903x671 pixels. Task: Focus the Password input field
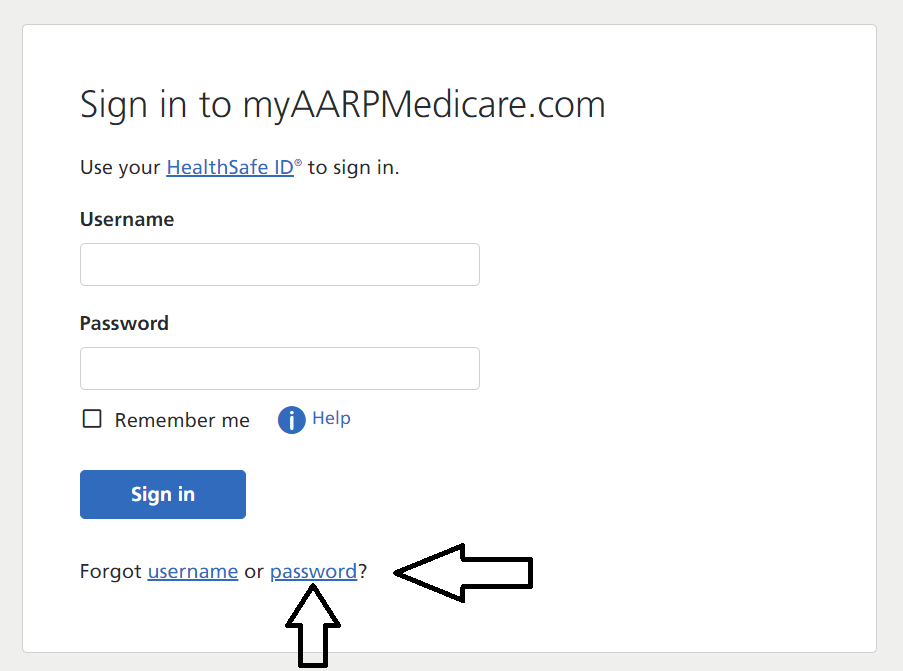(x=280, y=369)
